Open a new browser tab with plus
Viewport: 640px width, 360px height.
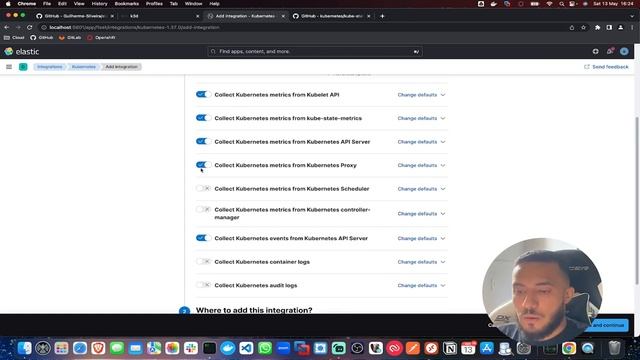pyautogui.click(x=382, y=16)
